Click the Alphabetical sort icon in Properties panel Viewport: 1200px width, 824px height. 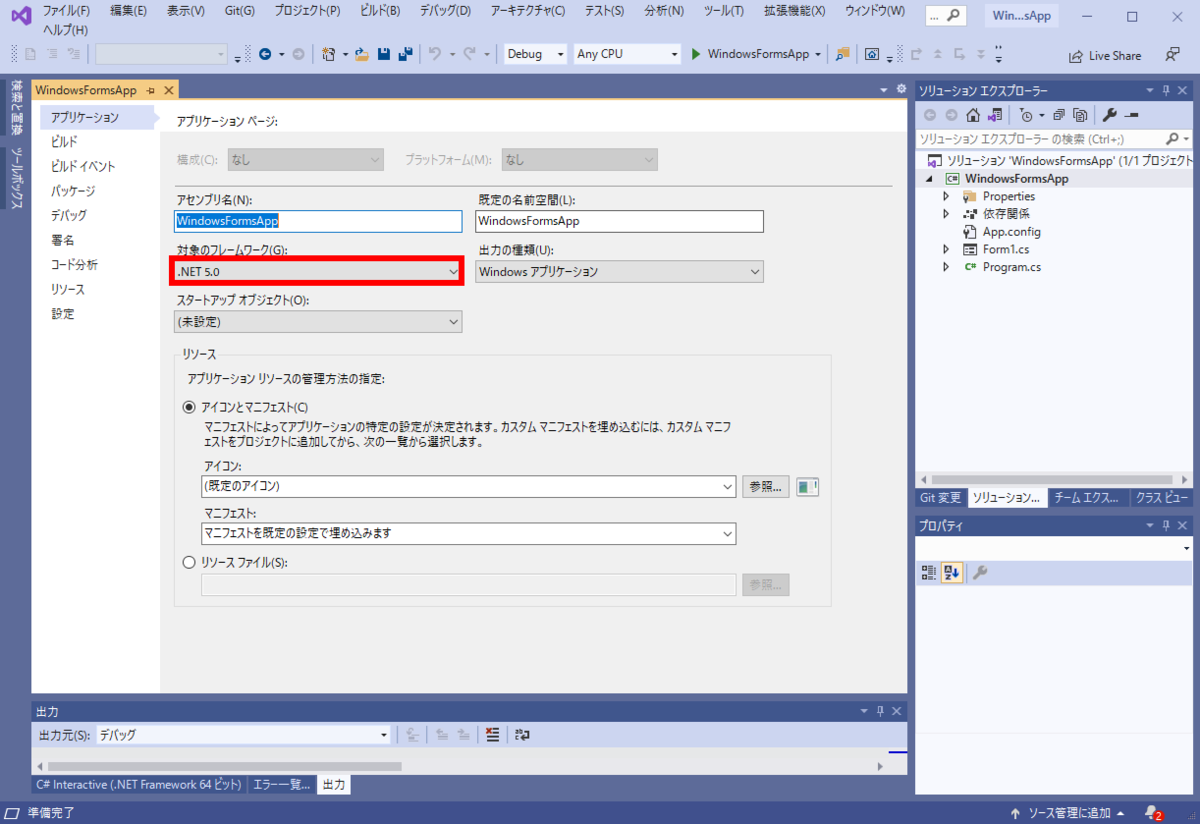click(952, 573)
